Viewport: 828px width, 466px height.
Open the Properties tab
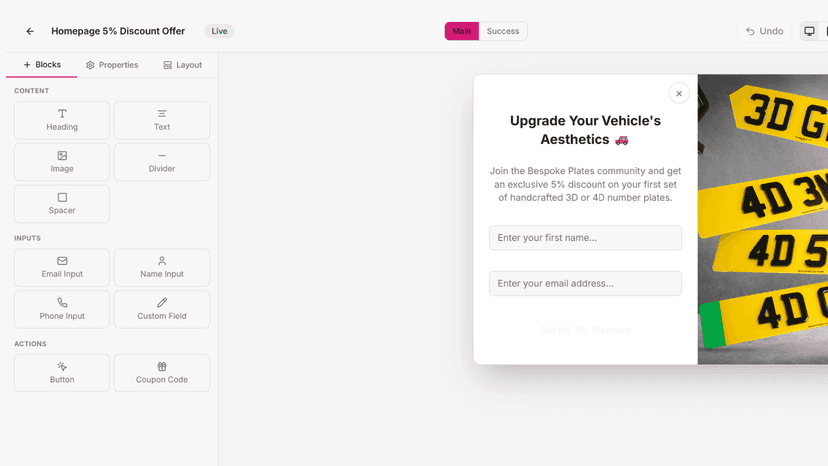click(x=112, y=65)
